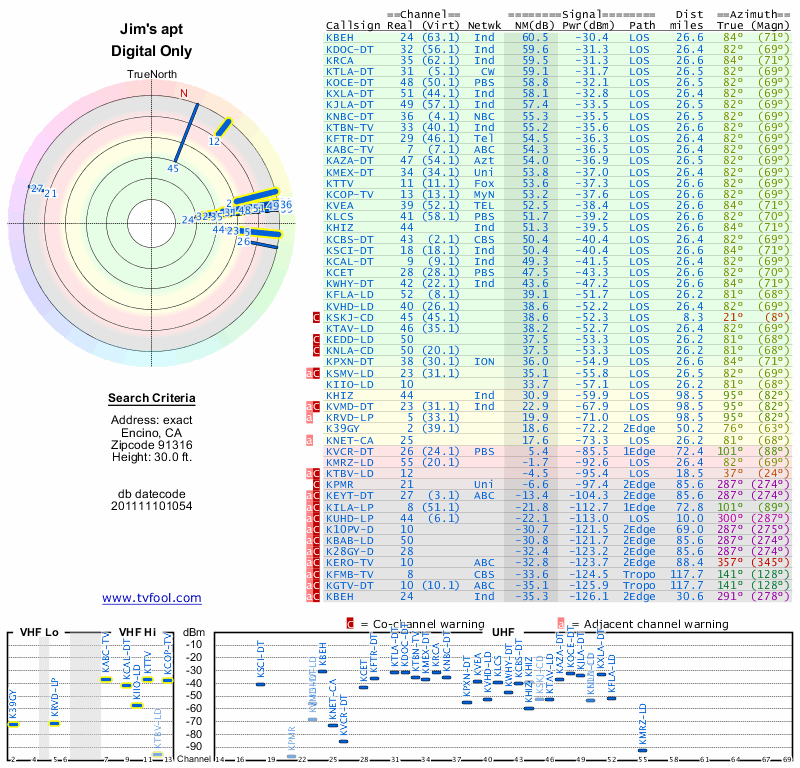This screenshot has height=768, width=800.
Task: Click KVHD-LD callsign in the station table
Action: 349,306
